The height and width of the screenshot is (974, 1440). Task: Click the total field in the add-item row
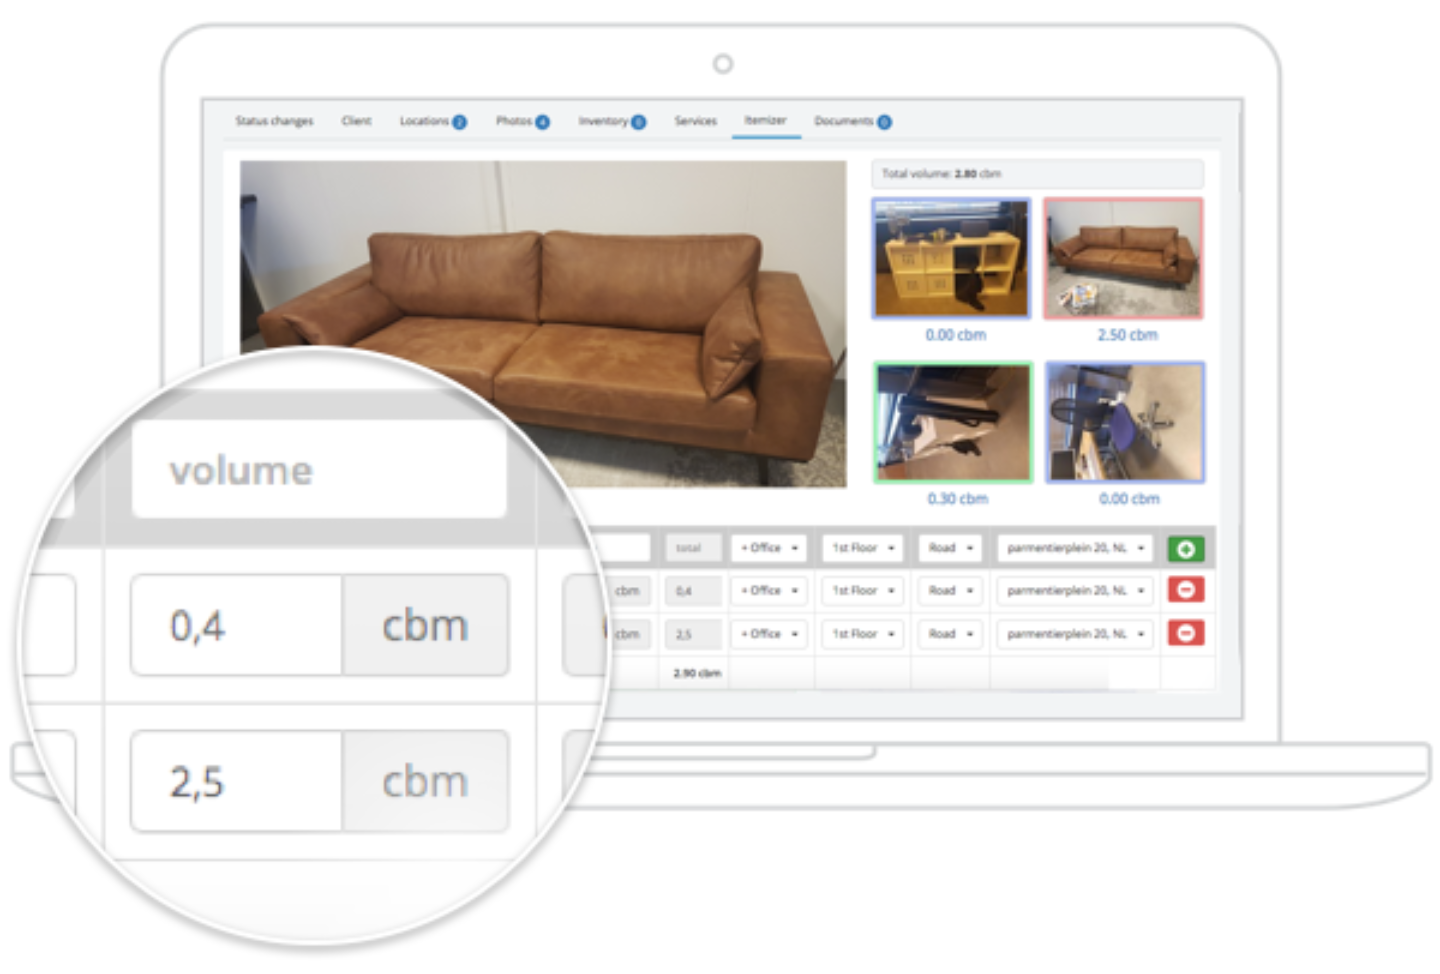[x=692, y=548]
